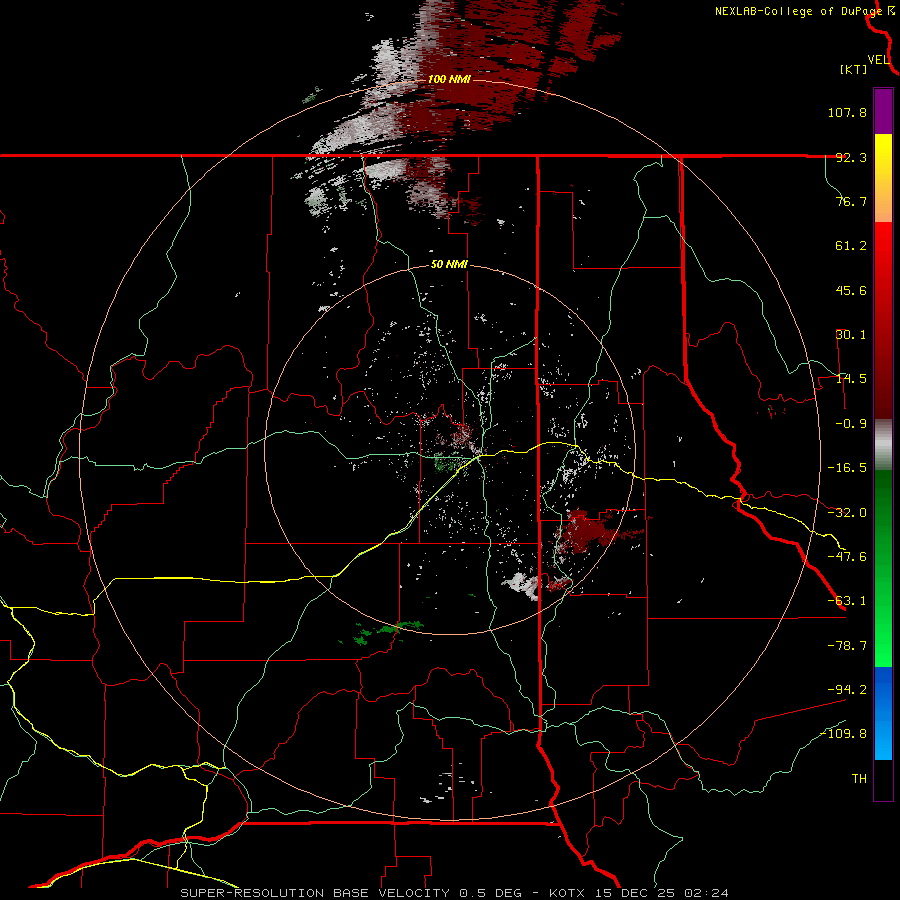The width and height of the screenshot is (900, 900).
Task: Click the 76.7 velocity scale value
Action: (x=851, y=201)
